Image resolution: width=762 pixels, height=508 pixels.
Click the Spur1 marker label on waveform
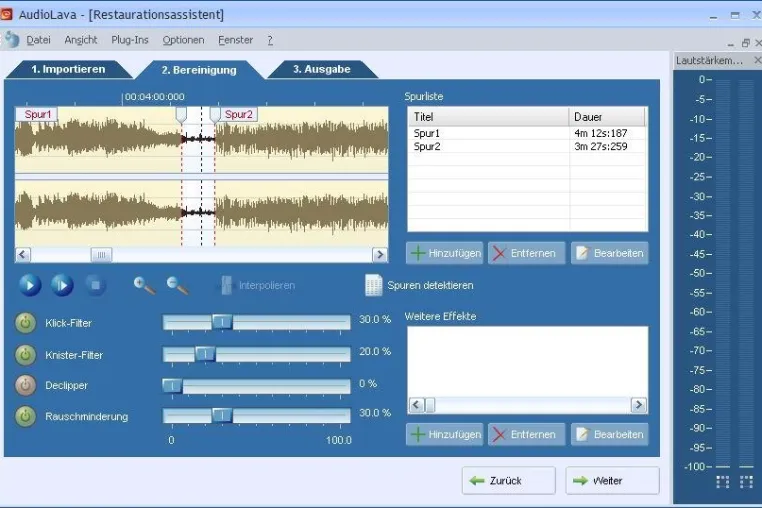coord(37,114)
